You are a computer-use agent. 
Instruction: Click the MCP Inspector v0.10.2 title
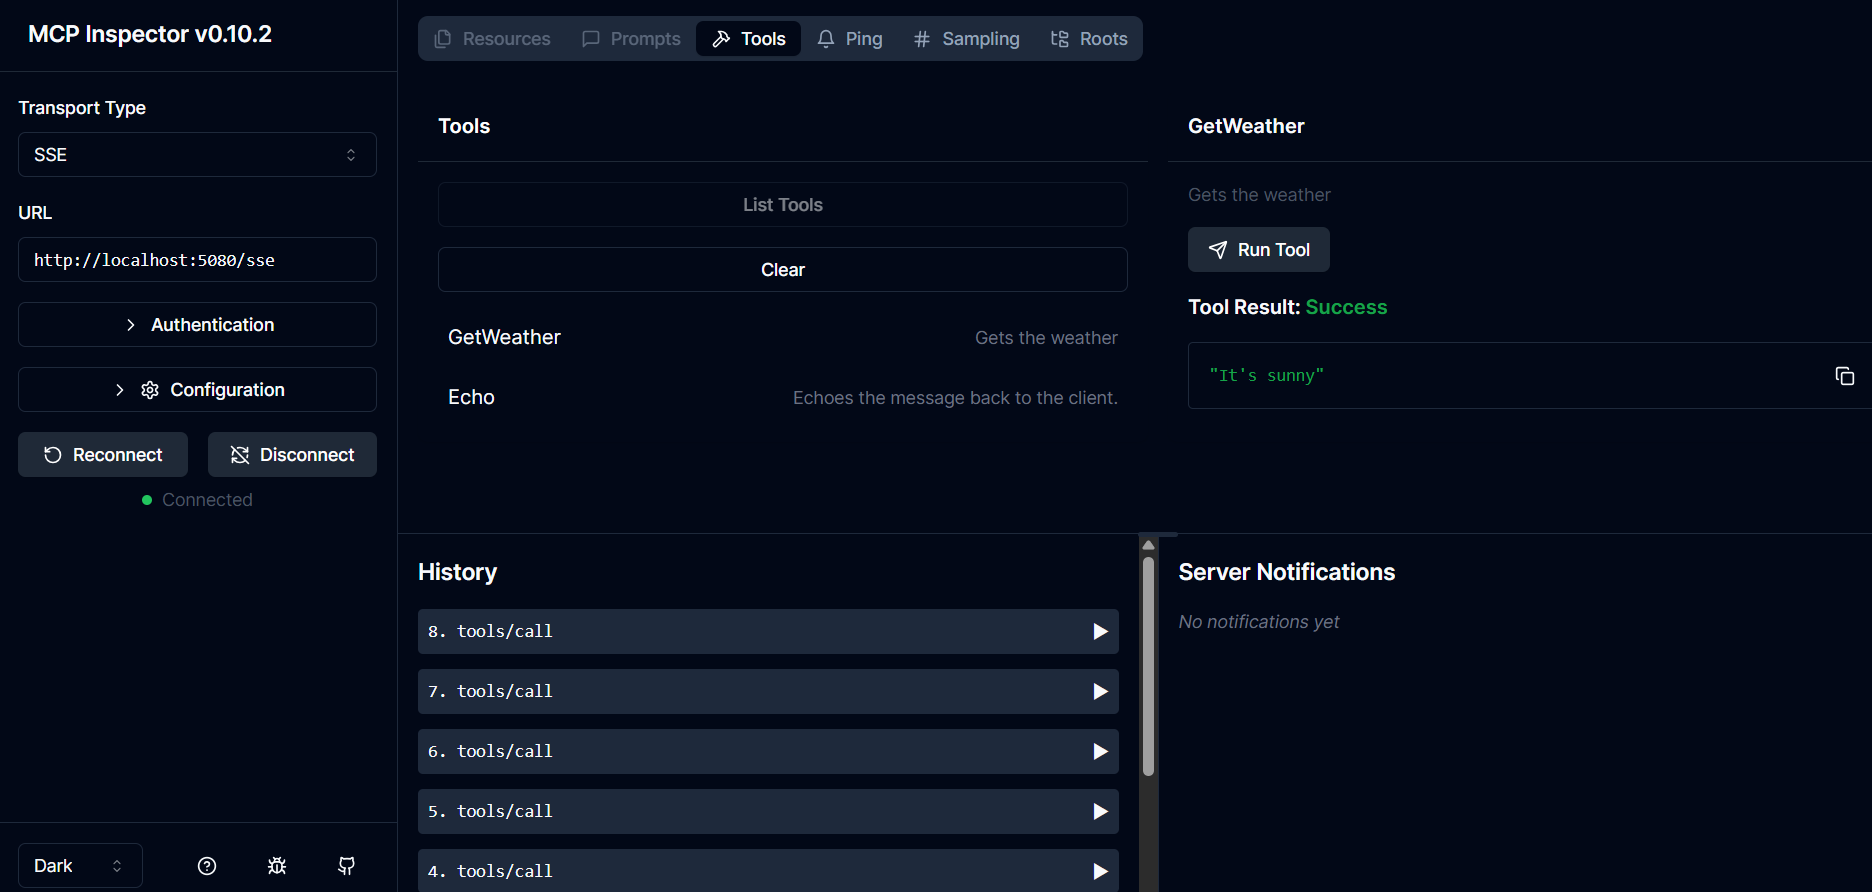click(x=150, y=34)
